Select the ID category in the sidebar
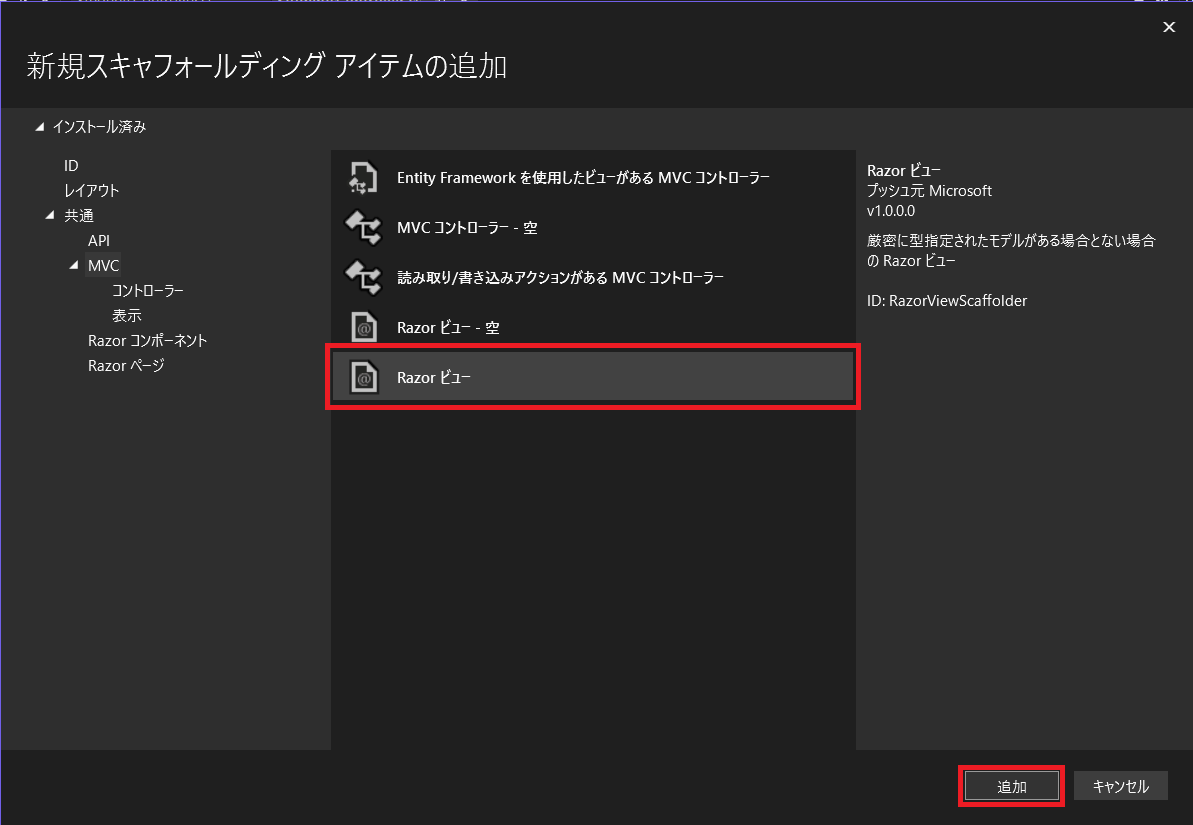The image size is (1193, 825). (x=71, y=165)
